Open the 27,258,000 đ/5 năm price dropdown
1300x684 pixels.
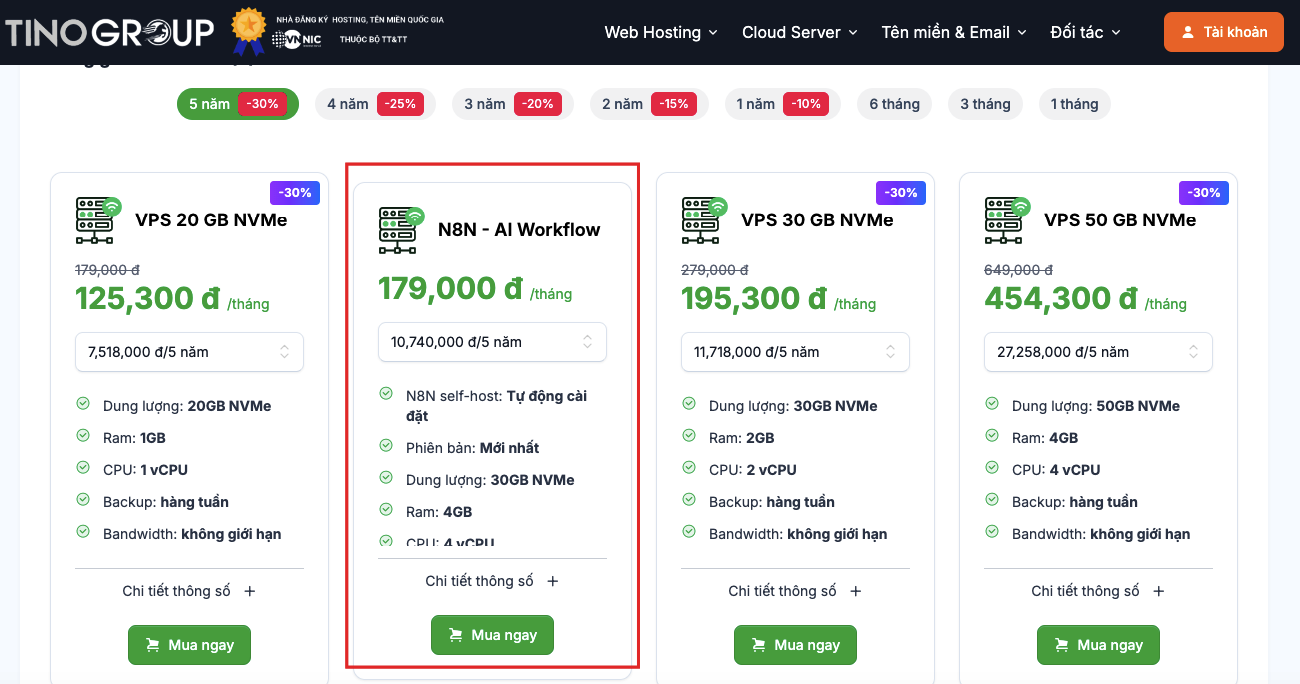pos(1098,352)
